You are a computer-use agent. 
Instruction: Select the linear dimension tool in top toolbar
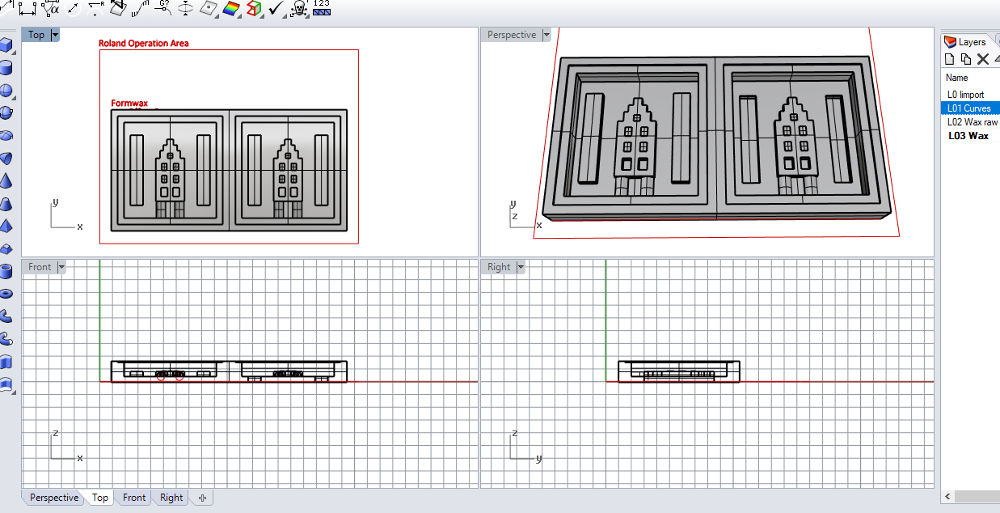pyautogui.click(x=27, y=9)
